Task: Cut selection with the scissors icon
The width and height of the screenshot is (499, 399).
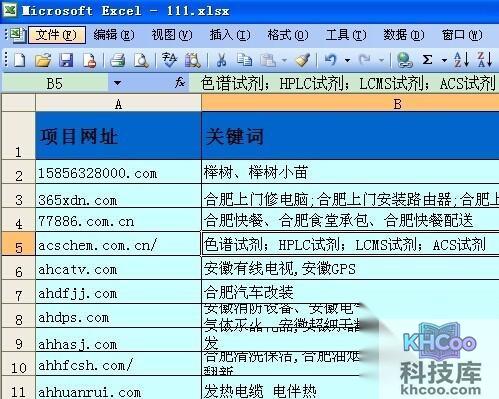Action: 221,60
